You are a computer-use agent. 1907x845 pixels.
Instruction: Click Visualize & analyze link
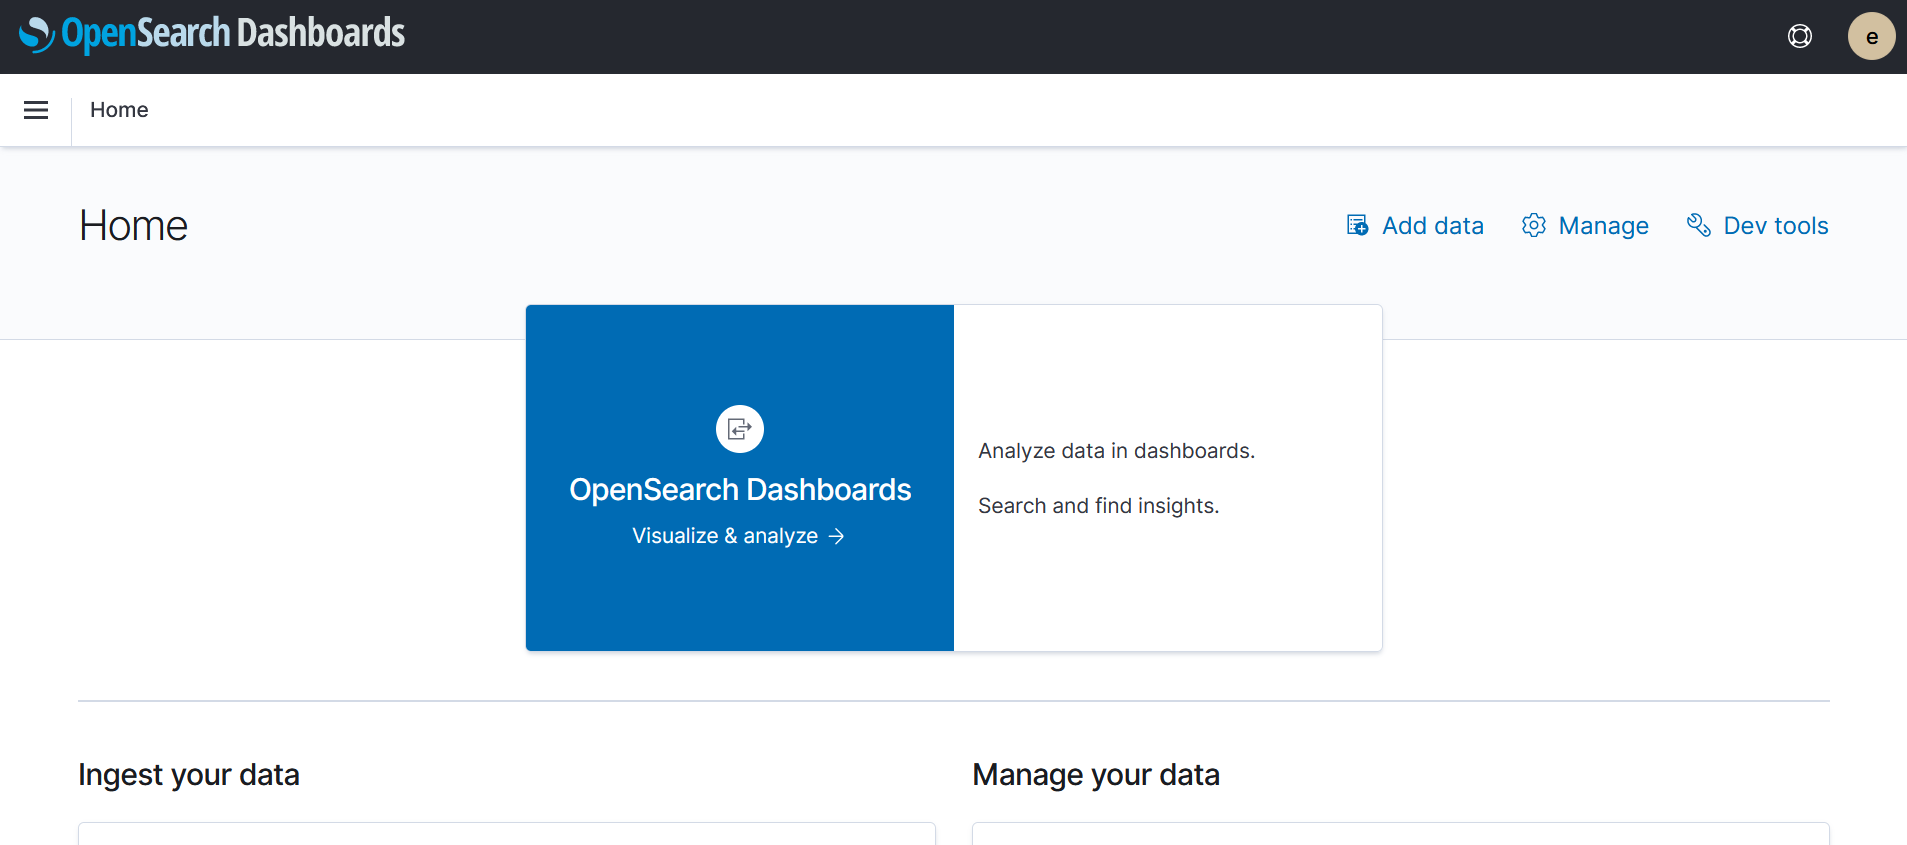click(x=739, y=536)
